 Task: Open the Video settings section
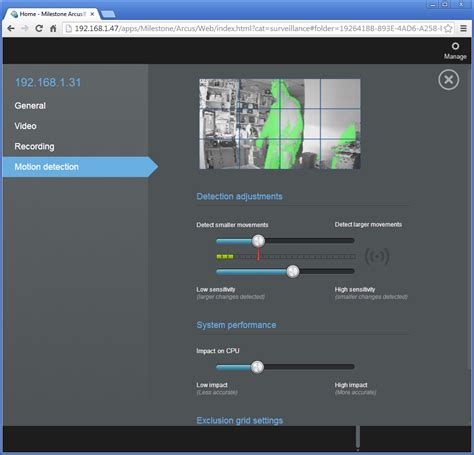click(25, 126)
